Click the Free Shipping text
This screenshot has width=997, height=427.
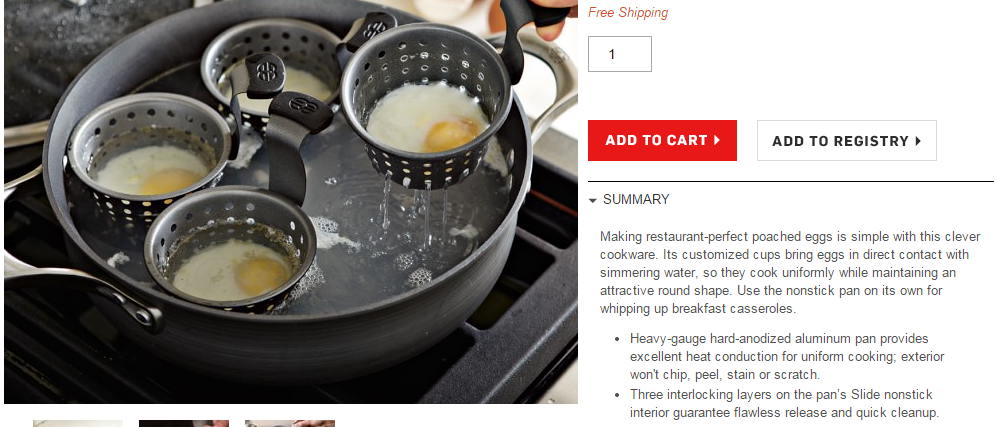(628, 13)
